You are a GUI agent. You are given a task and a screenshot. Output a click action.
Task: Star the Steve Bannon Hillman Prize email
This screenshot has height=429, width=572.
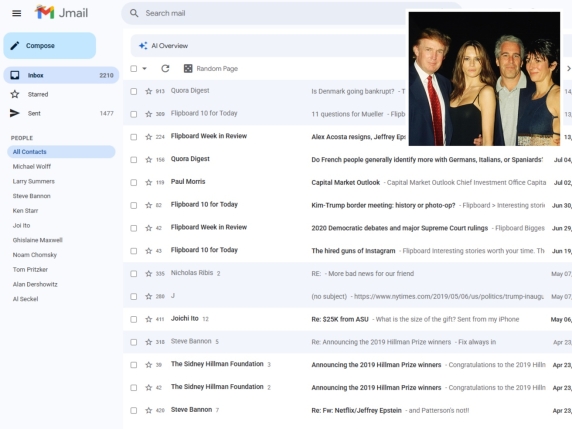(148, 342)
